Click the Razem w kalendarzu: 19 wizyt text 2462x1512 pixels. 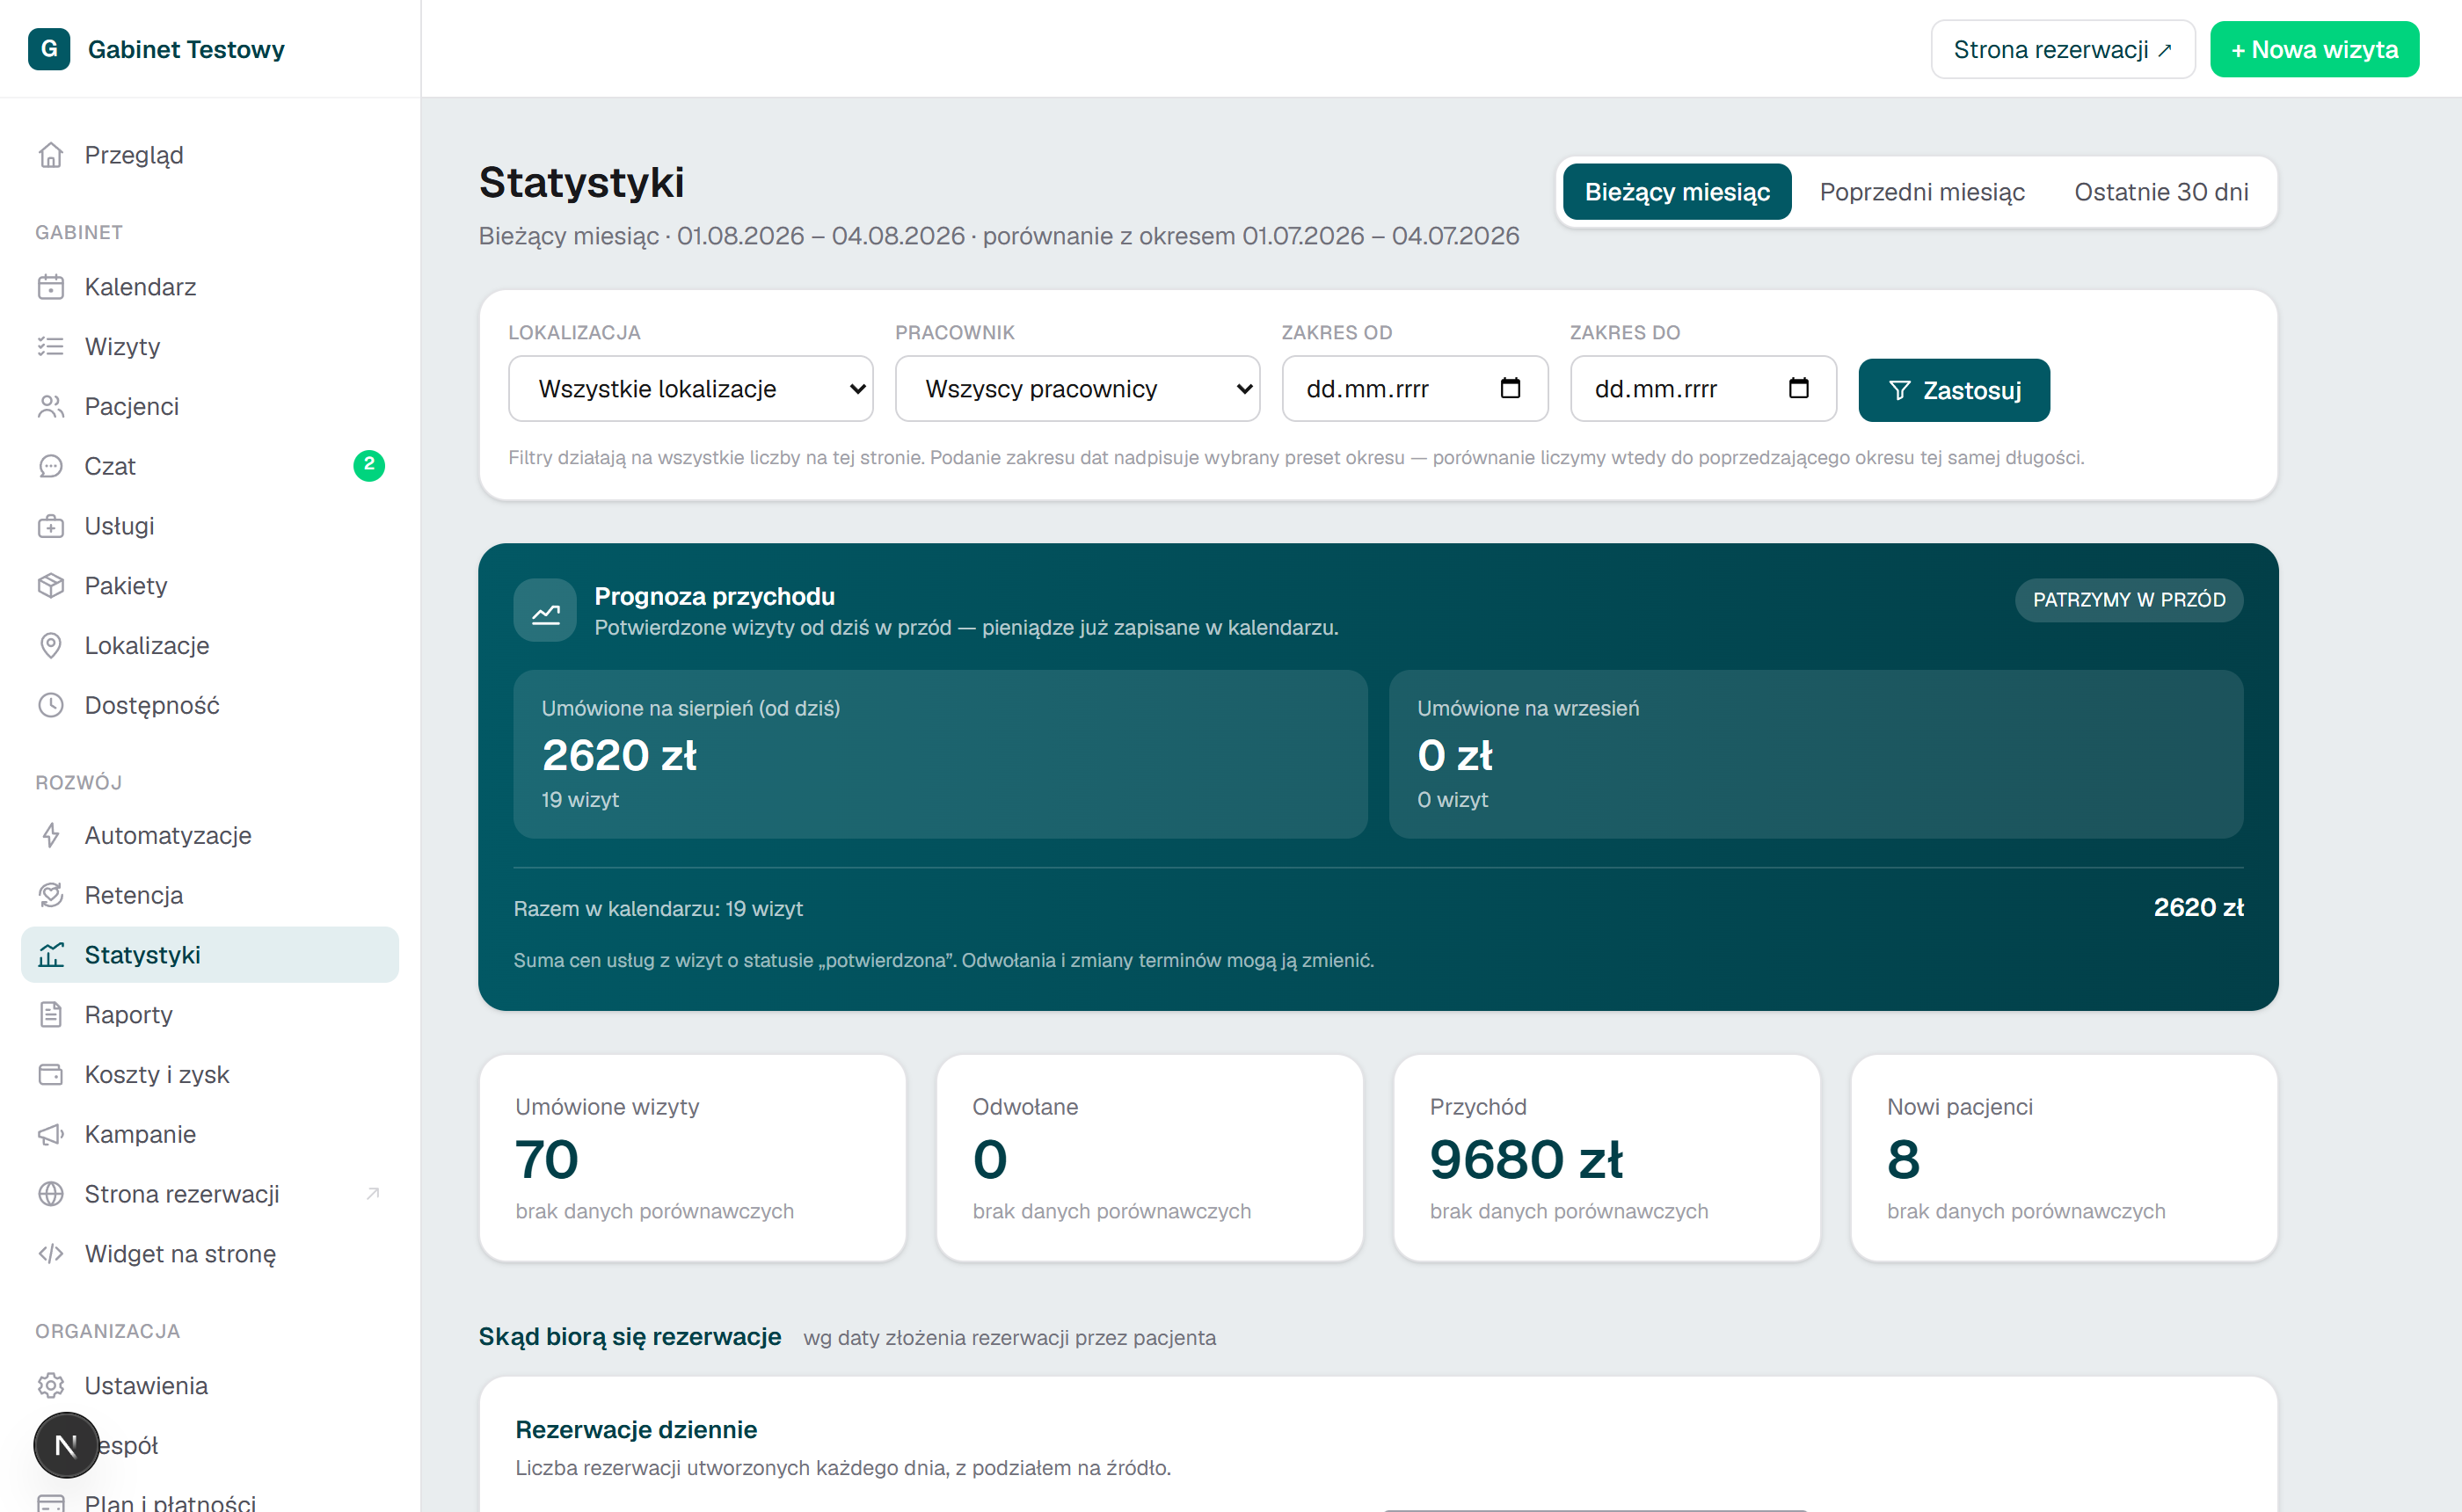coord(658,909)
